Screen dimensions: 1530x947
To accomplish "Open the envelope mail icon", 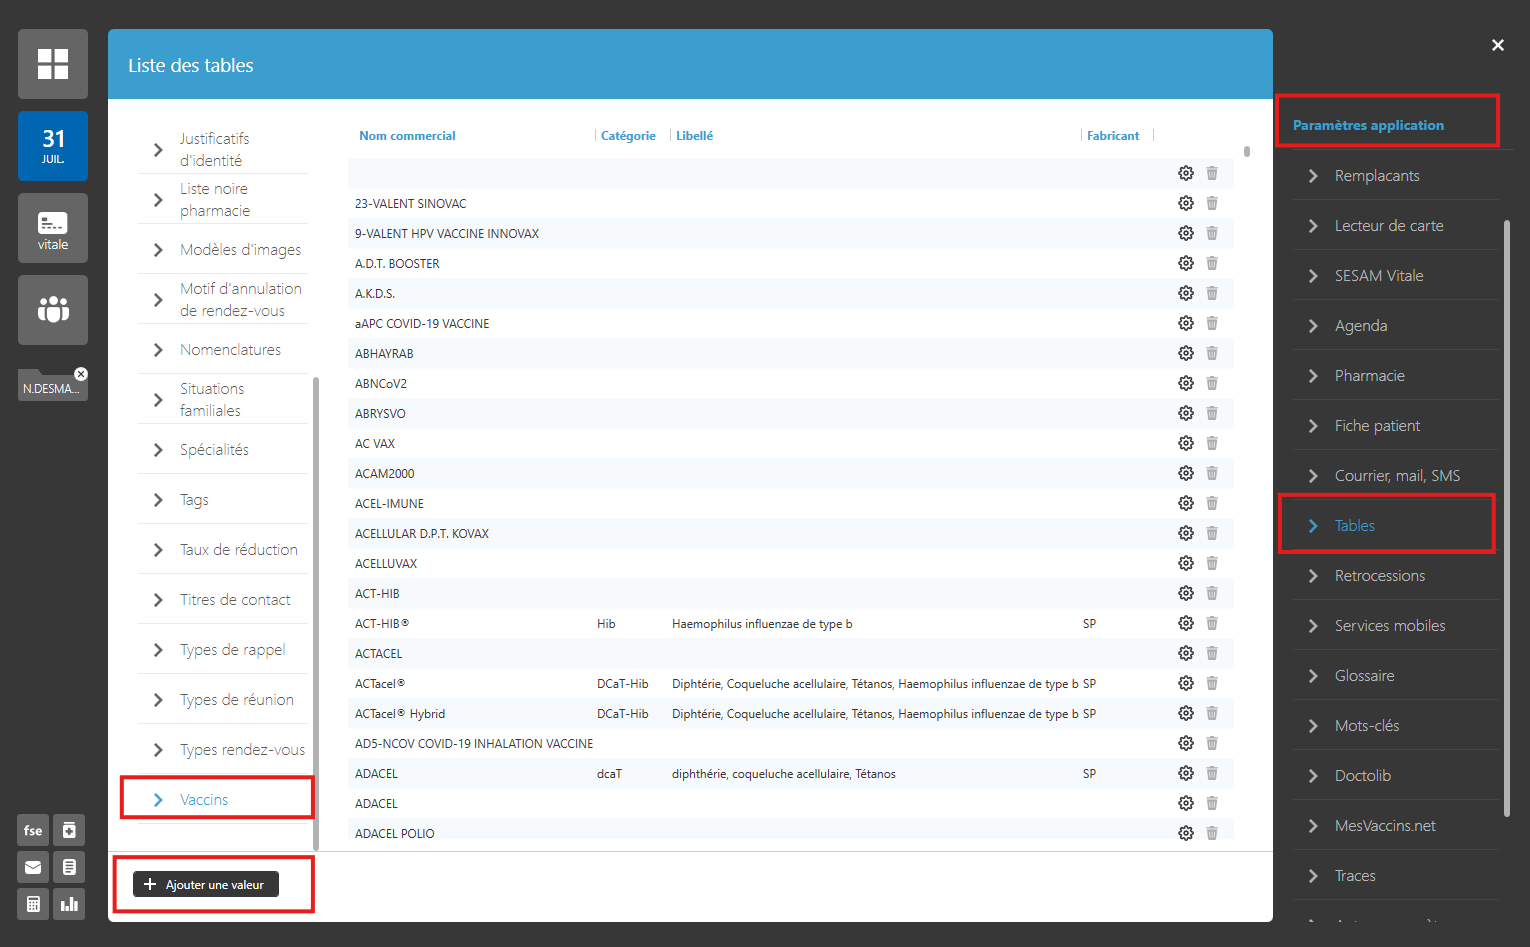I will coord(33,867).
